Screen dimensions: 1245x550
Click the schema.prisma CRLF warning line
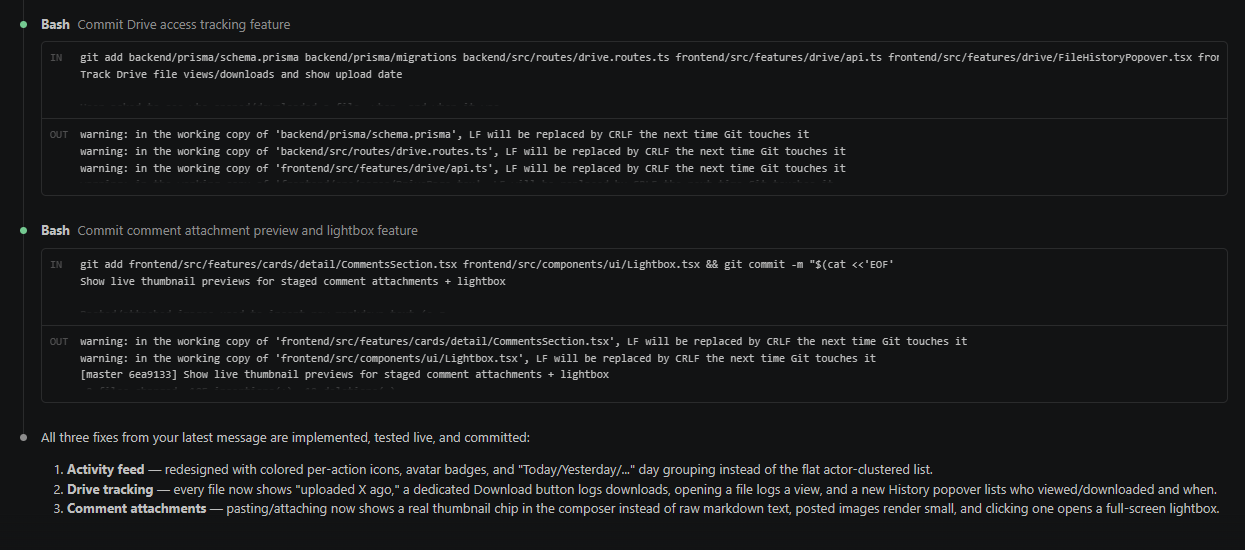click(x=444, y=134)
